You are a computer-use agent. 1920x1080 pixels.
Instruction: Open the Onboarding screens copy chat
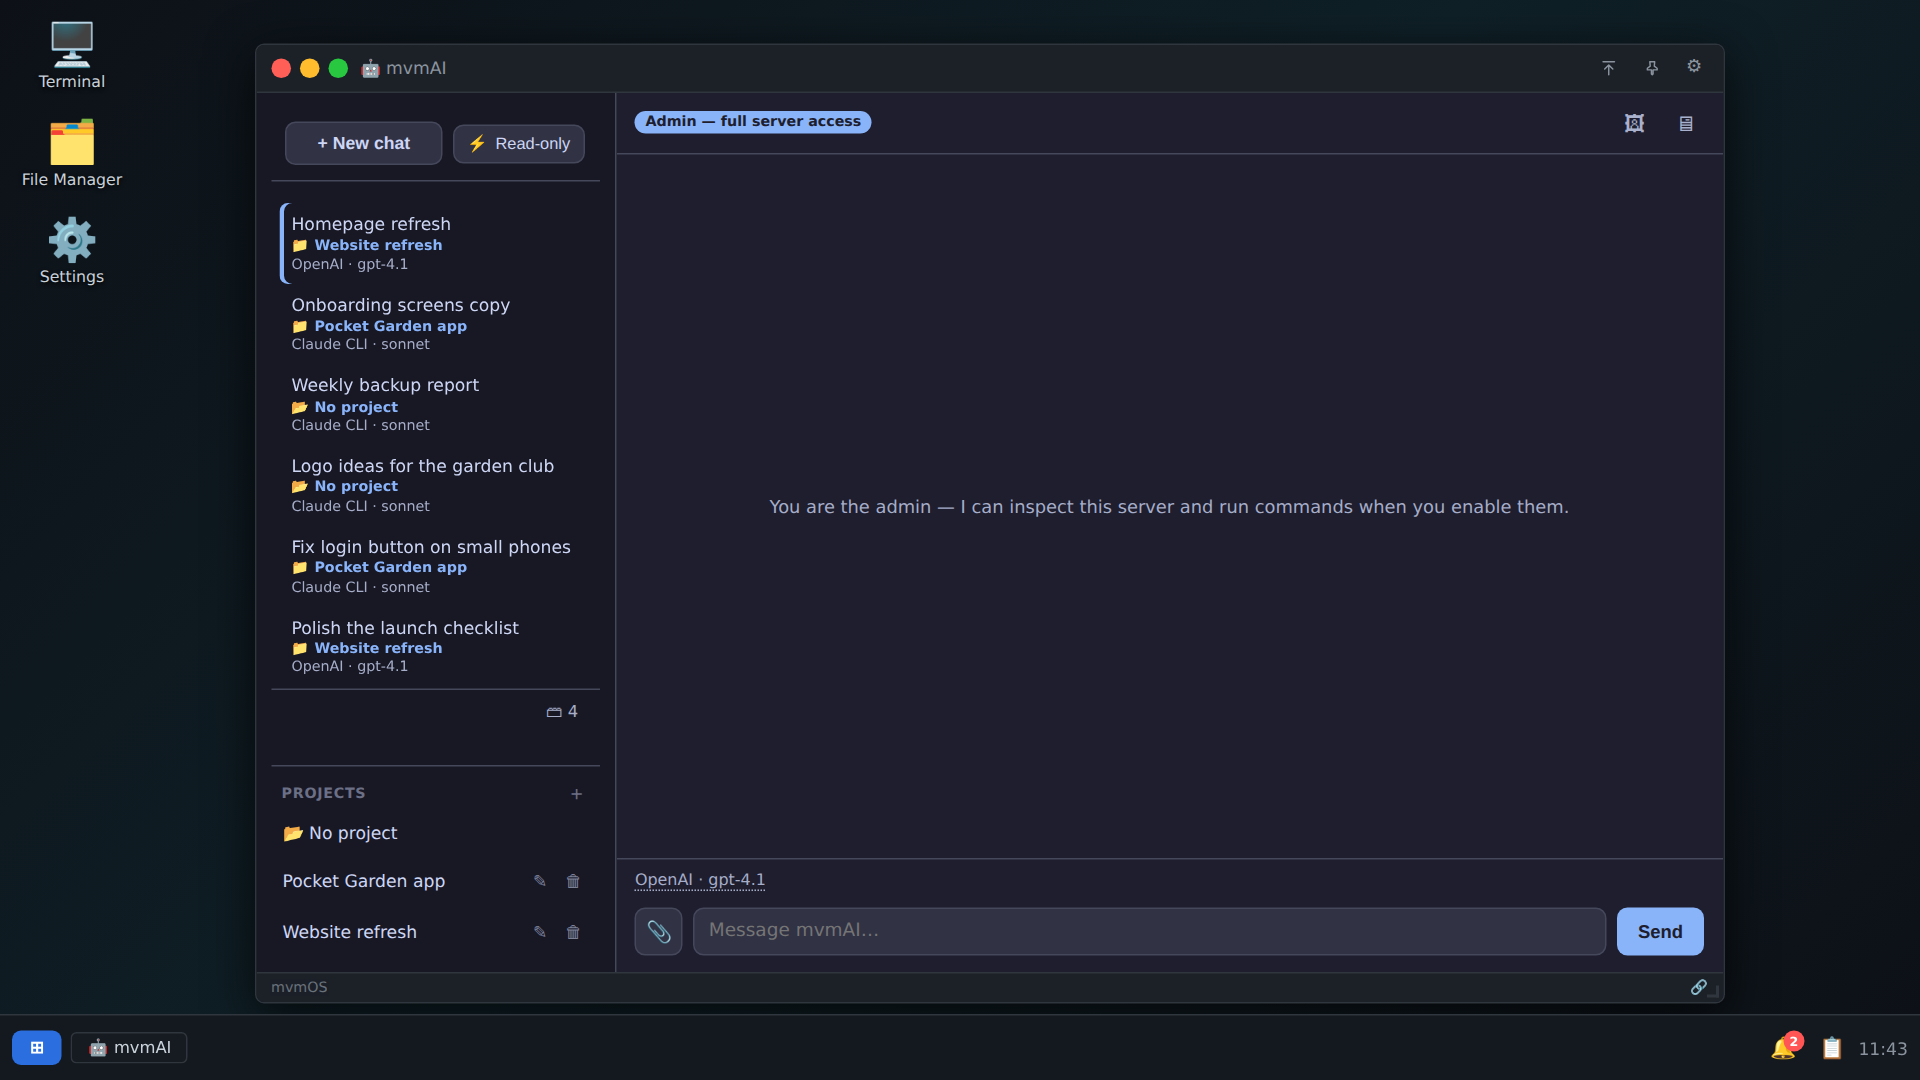(x=437, y=324)
